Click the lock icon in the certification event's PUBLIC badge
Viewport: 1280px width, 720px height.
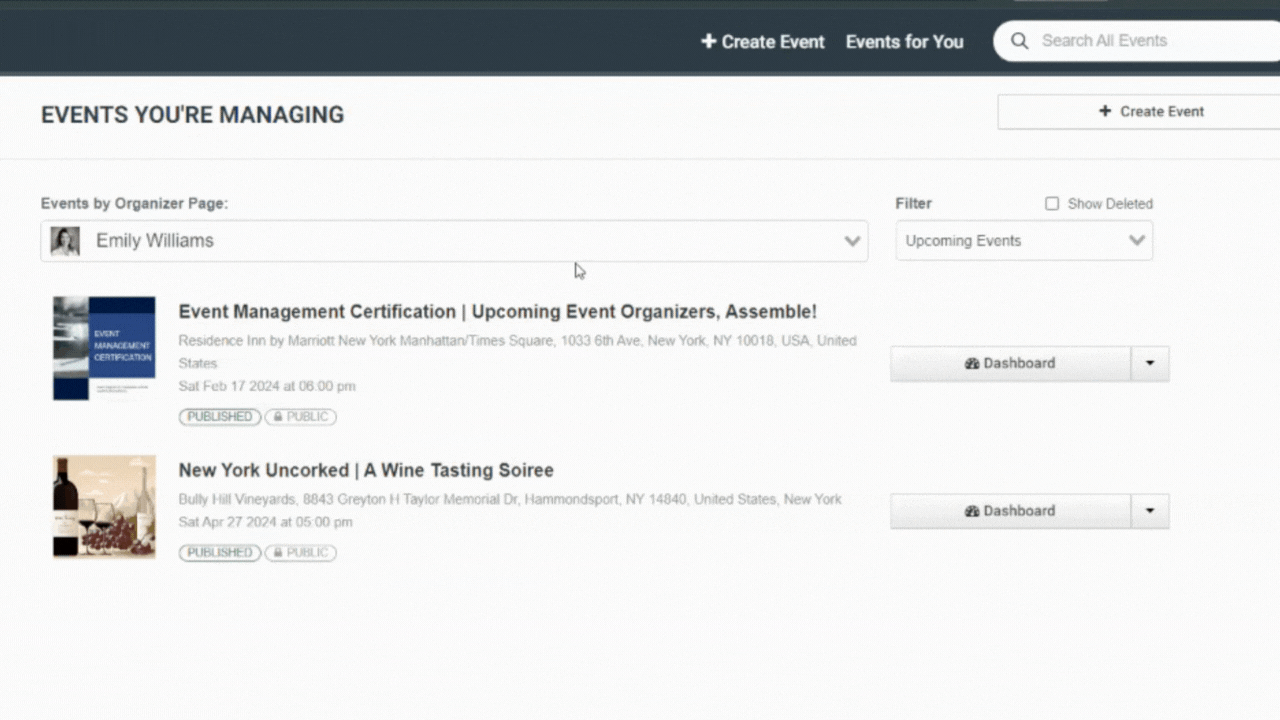pos(278,417)
